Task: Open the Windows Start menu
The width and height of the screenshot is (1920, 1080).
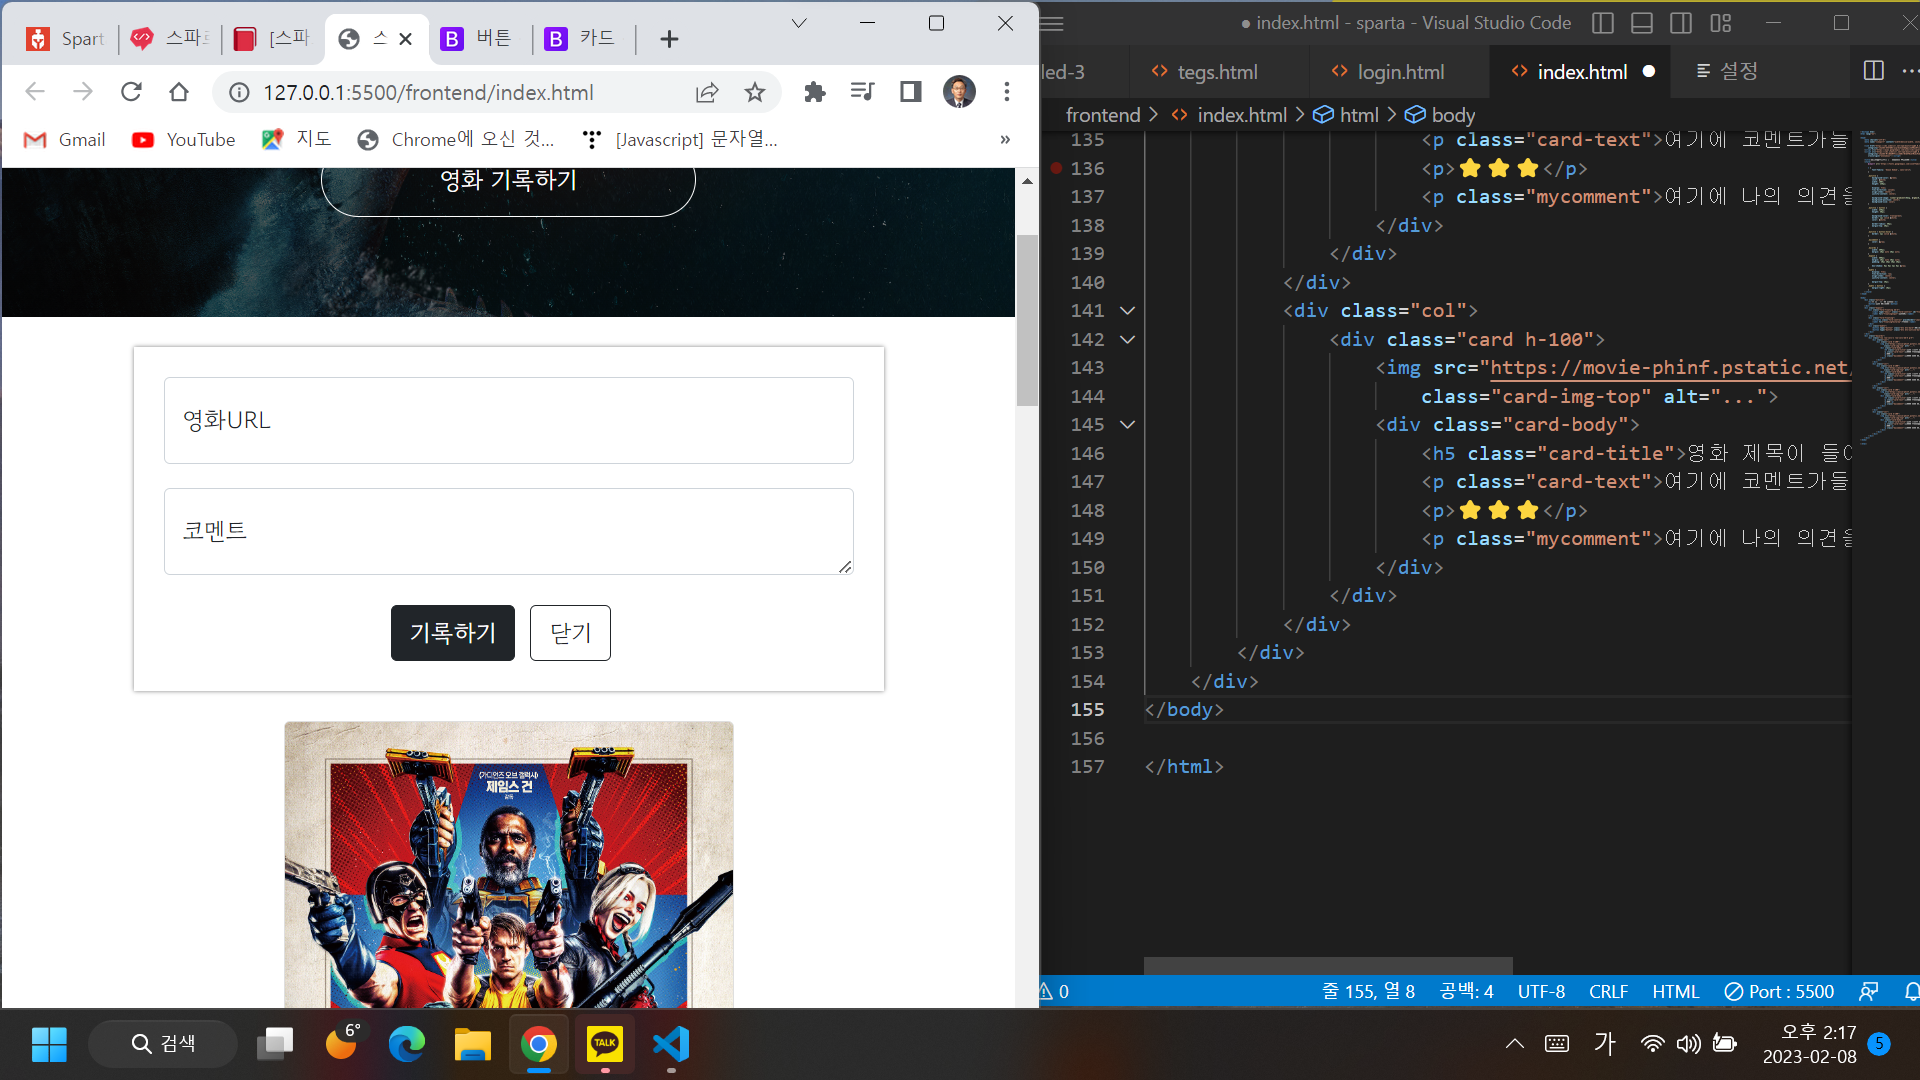Action: click(49, 1044)
